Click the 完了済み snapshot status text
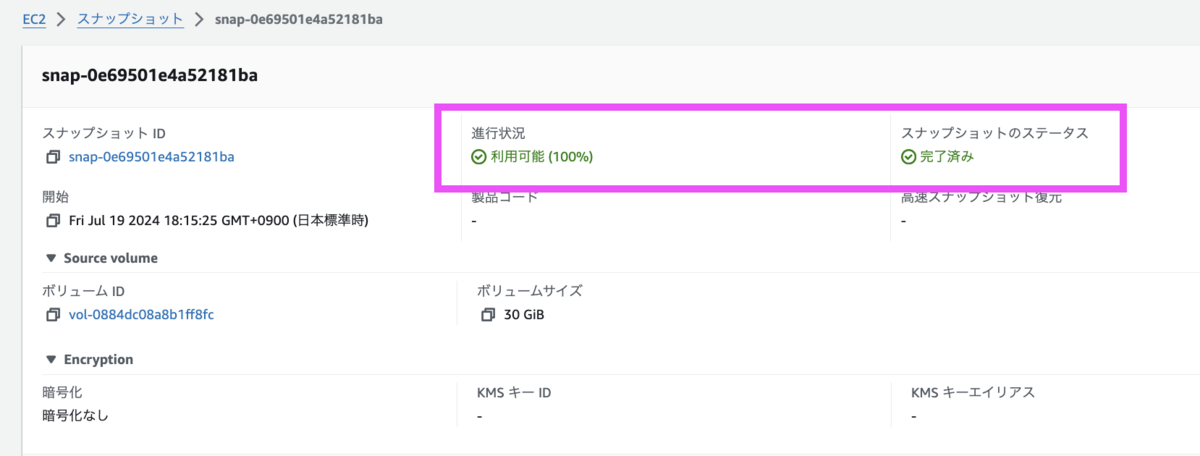This screenshot has height=456, width=1200. pyautogui.click(x=947, y=157)
